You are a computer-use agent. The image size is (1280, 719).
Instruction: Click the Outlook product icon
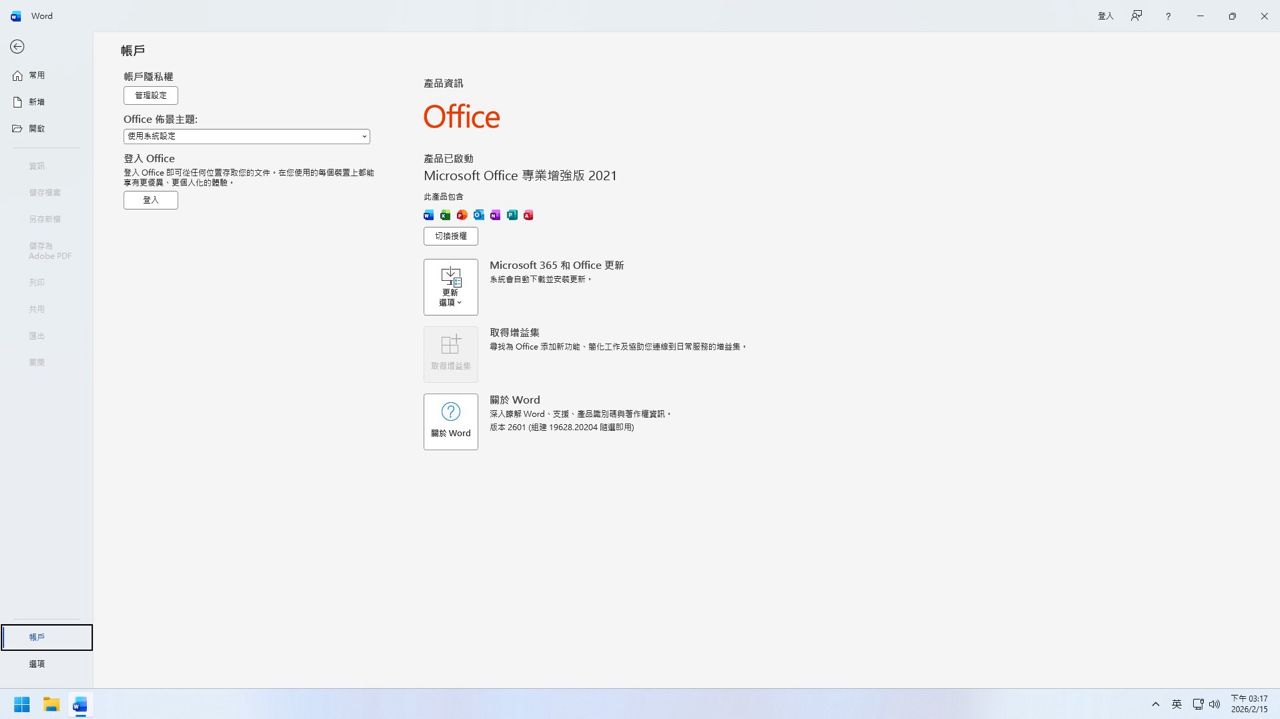(478, 215)
